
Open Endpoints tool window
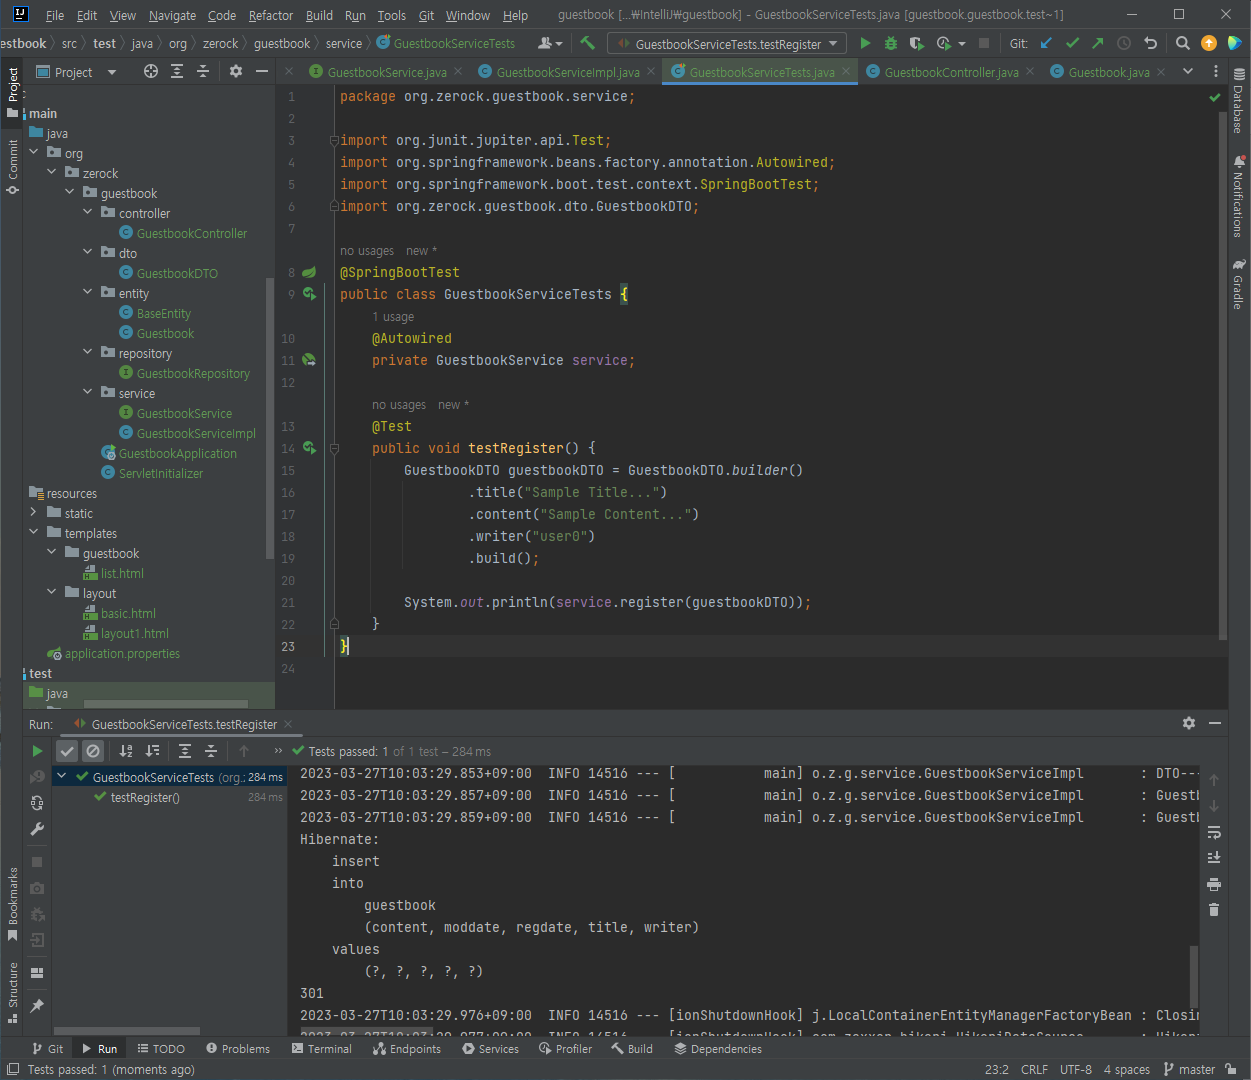(407, 1049)
